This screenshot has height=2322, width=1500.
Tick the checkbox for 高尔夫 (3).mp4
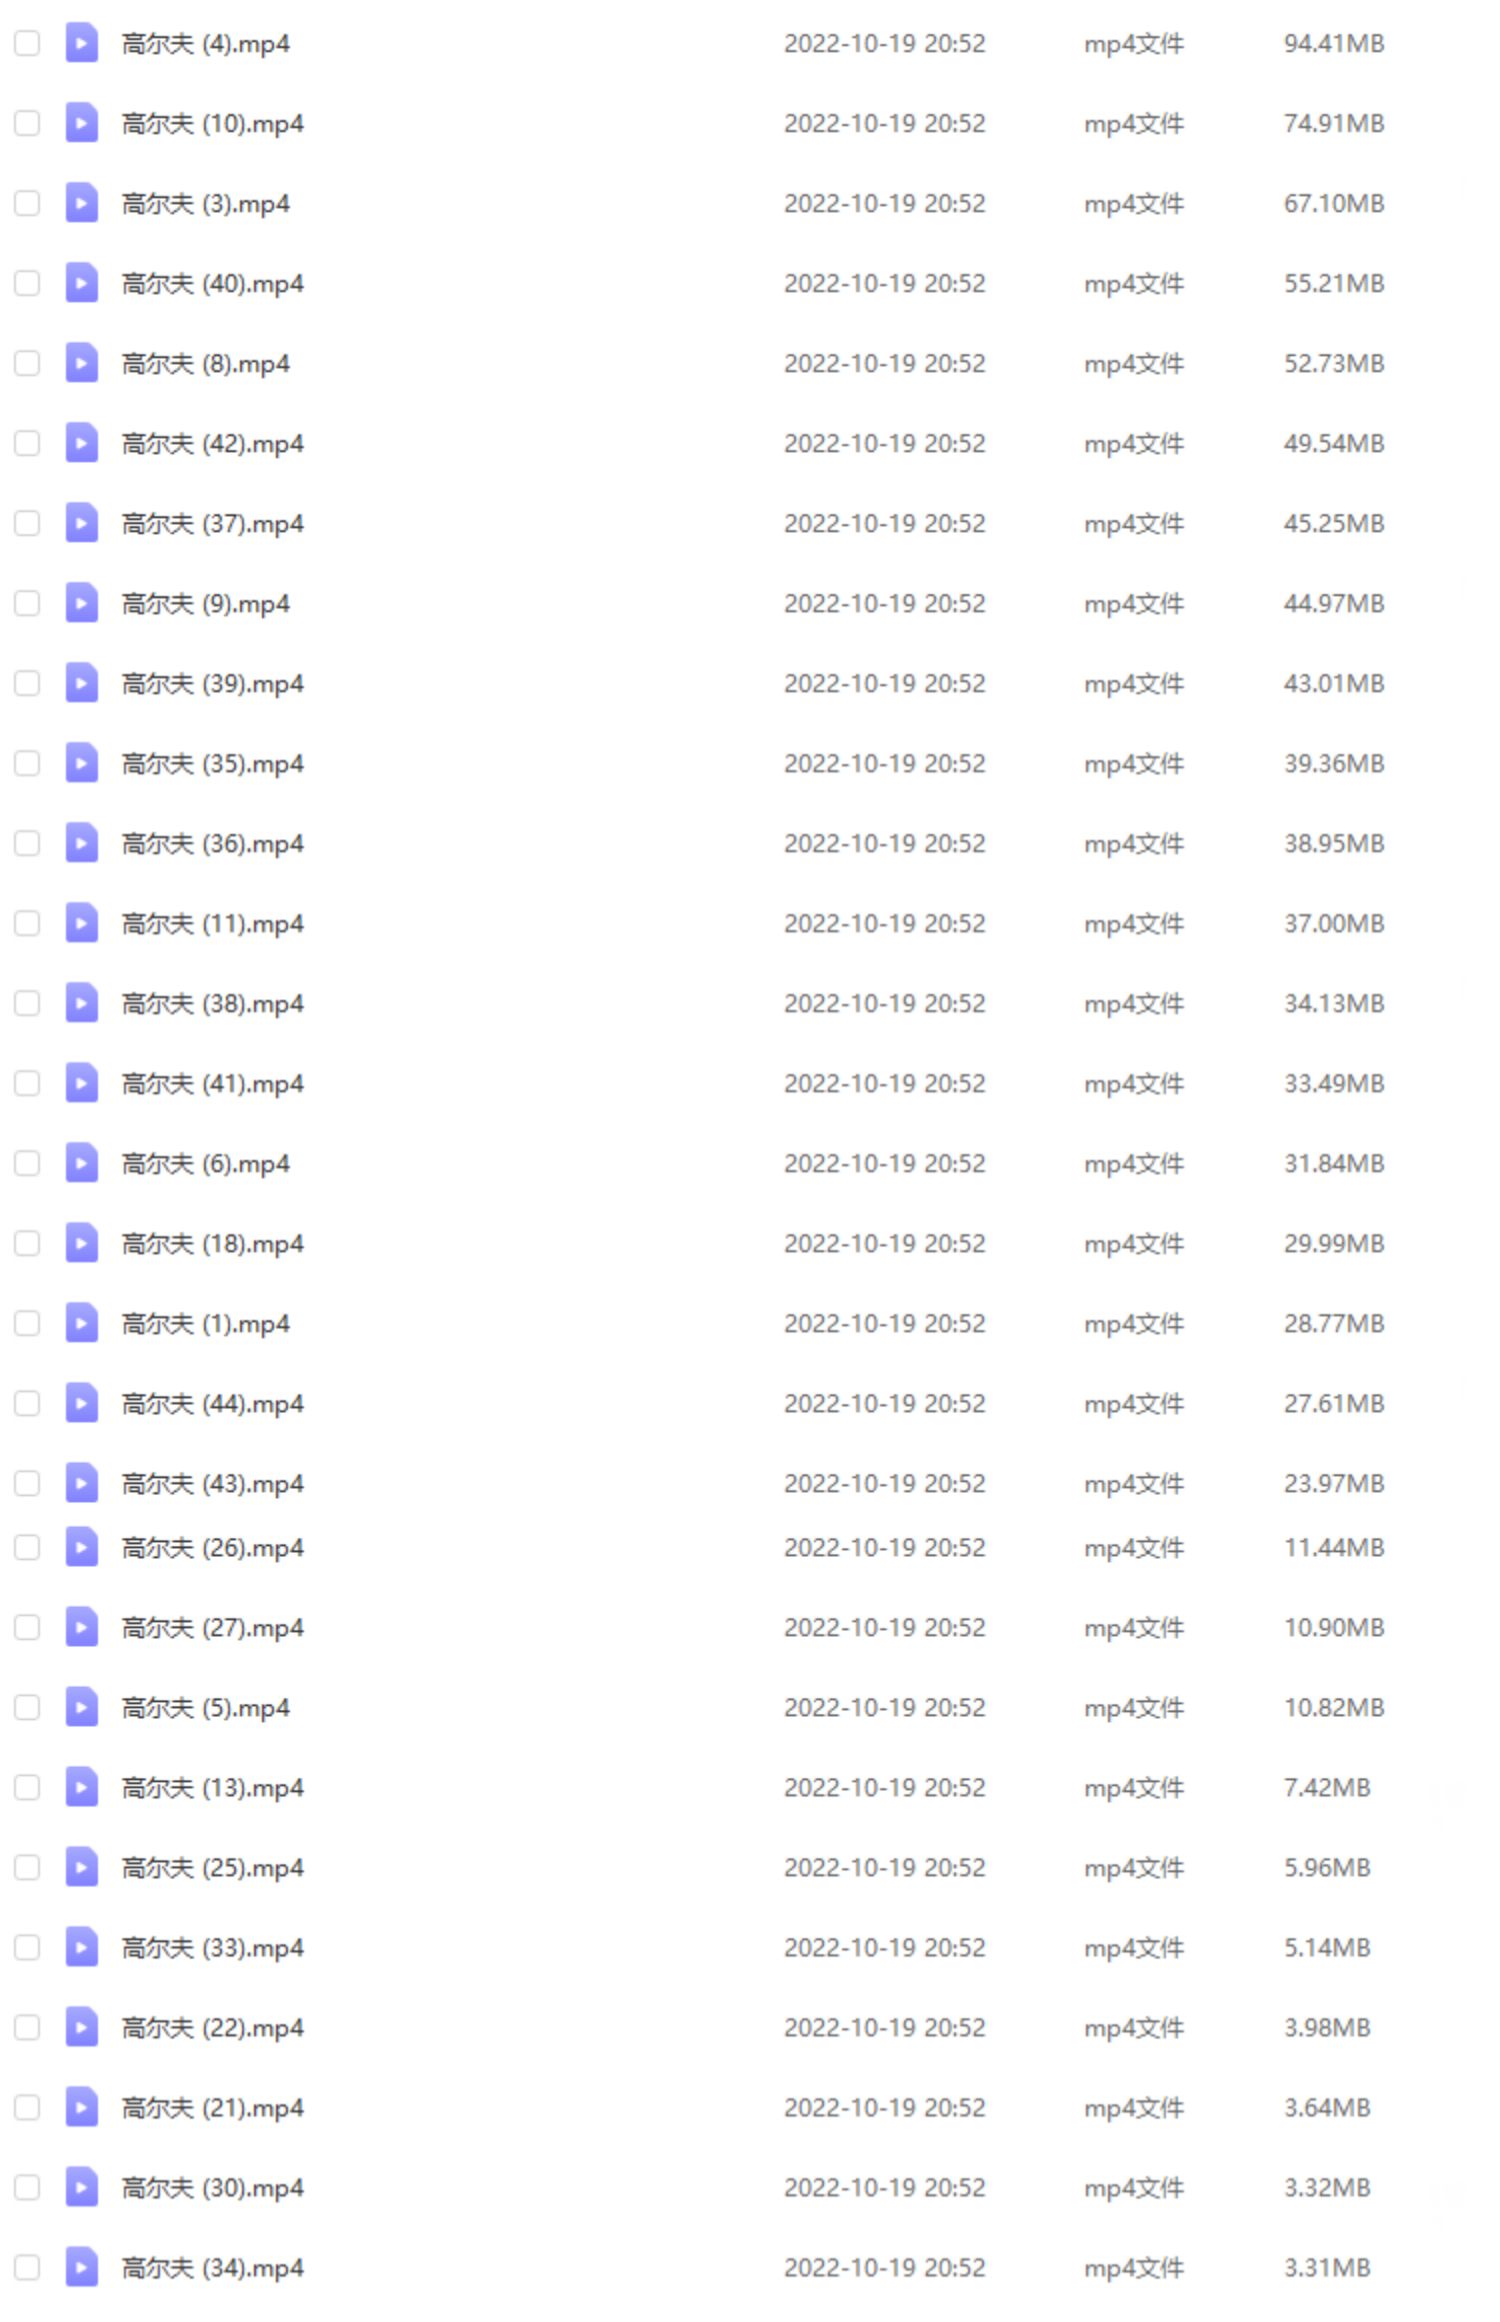point(27,203)
